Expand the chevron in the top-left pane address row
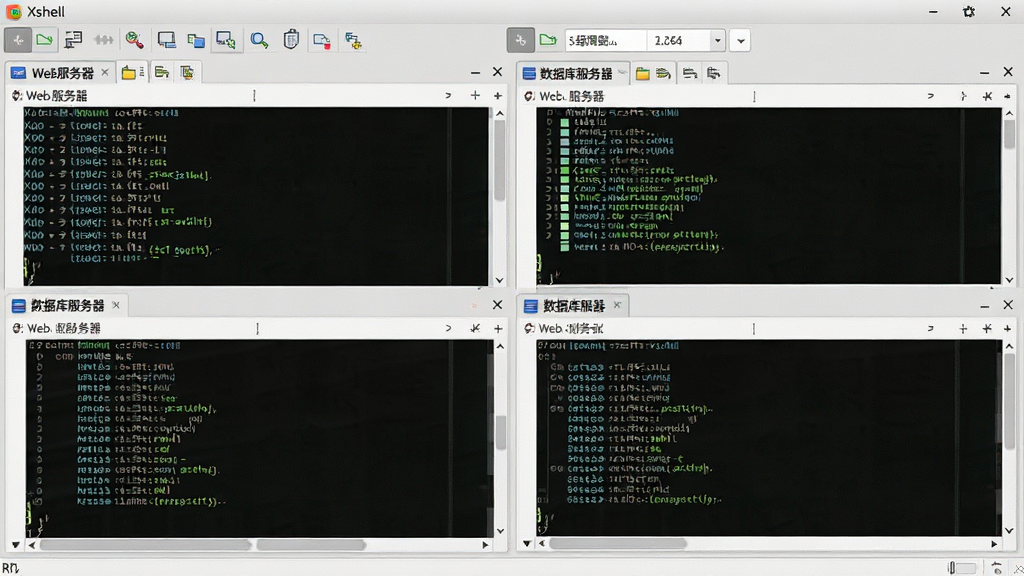 pos(448,95)
